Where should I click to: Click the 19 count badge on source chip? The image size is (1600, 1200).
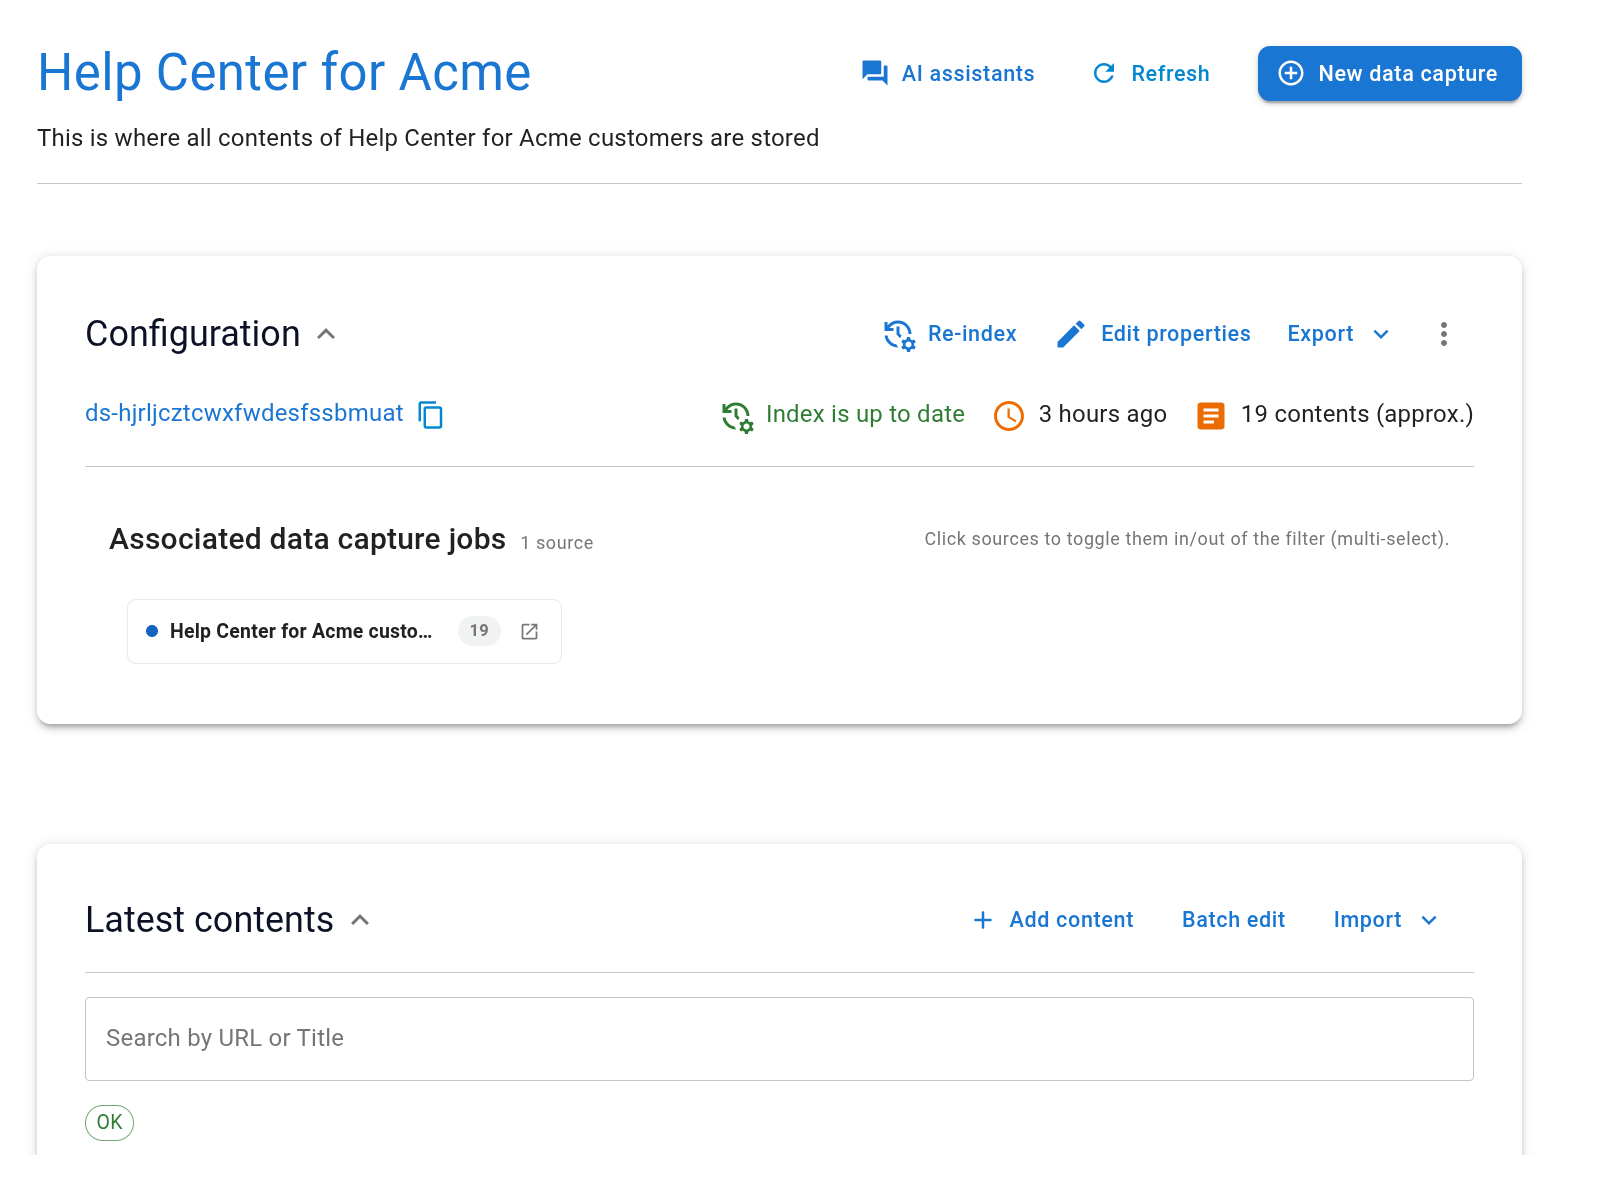pos(479,631)
